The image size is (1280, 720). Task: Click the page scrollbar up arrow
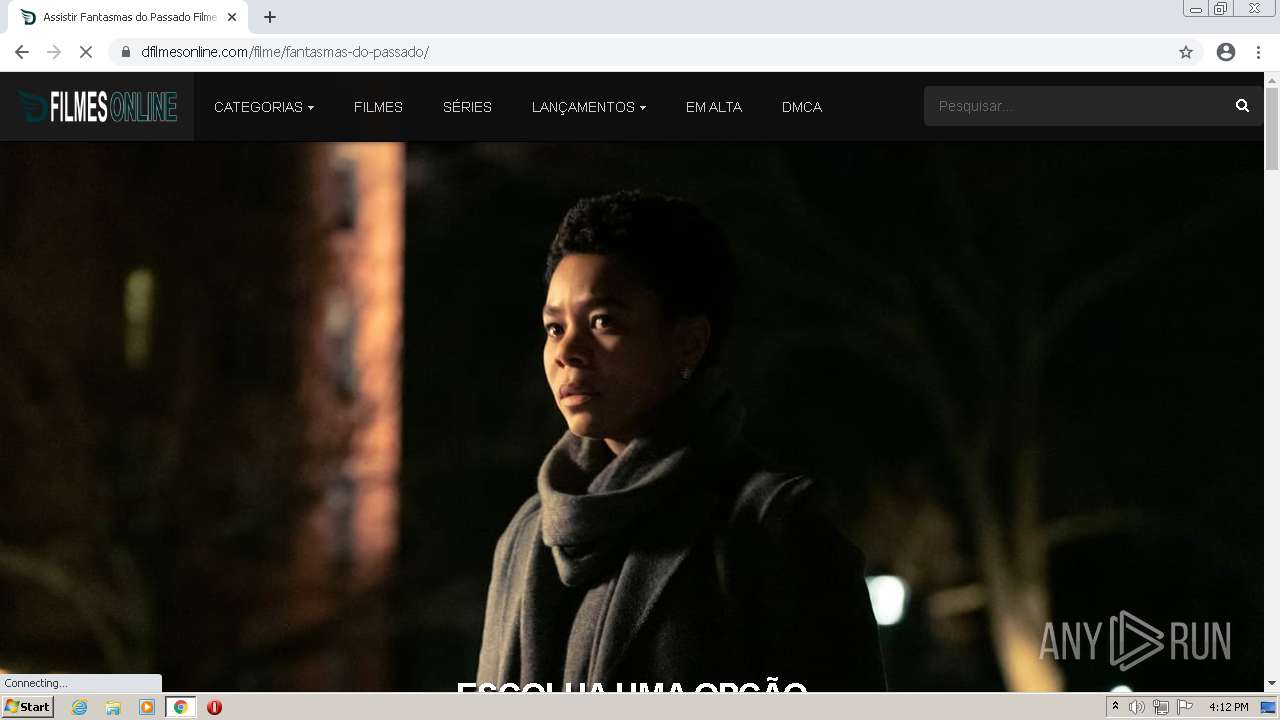tap(1272, 79)
